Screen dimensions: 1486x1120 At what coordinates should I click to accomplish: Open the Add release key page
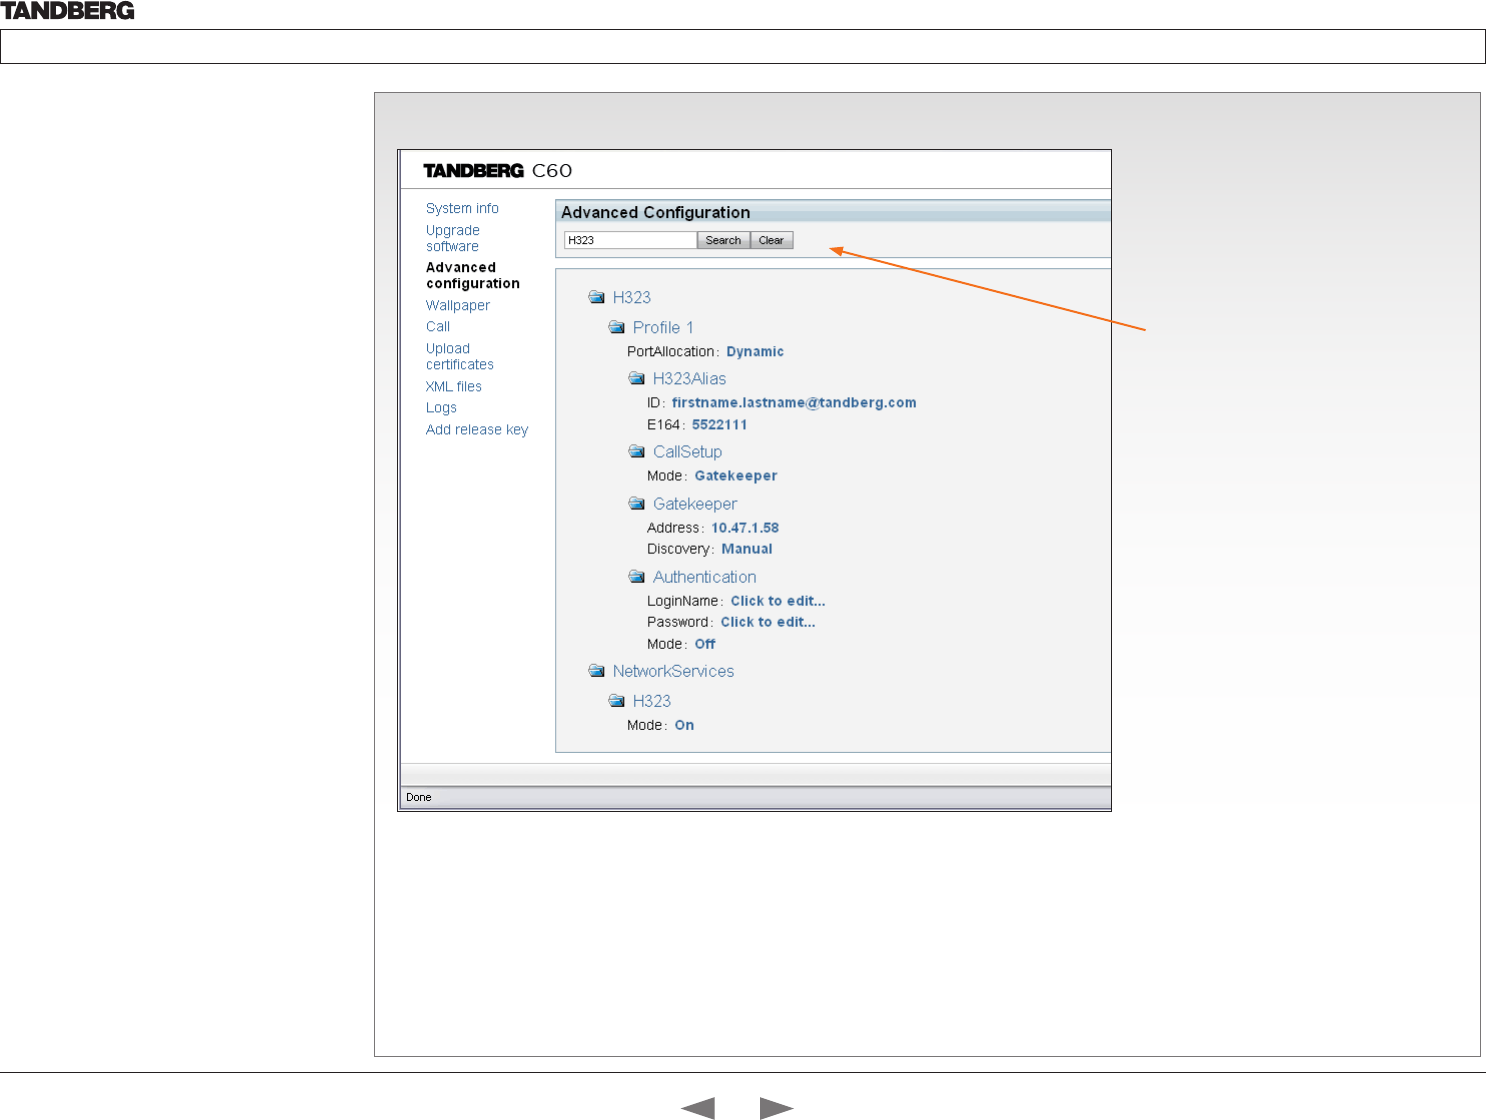[477, 430]
